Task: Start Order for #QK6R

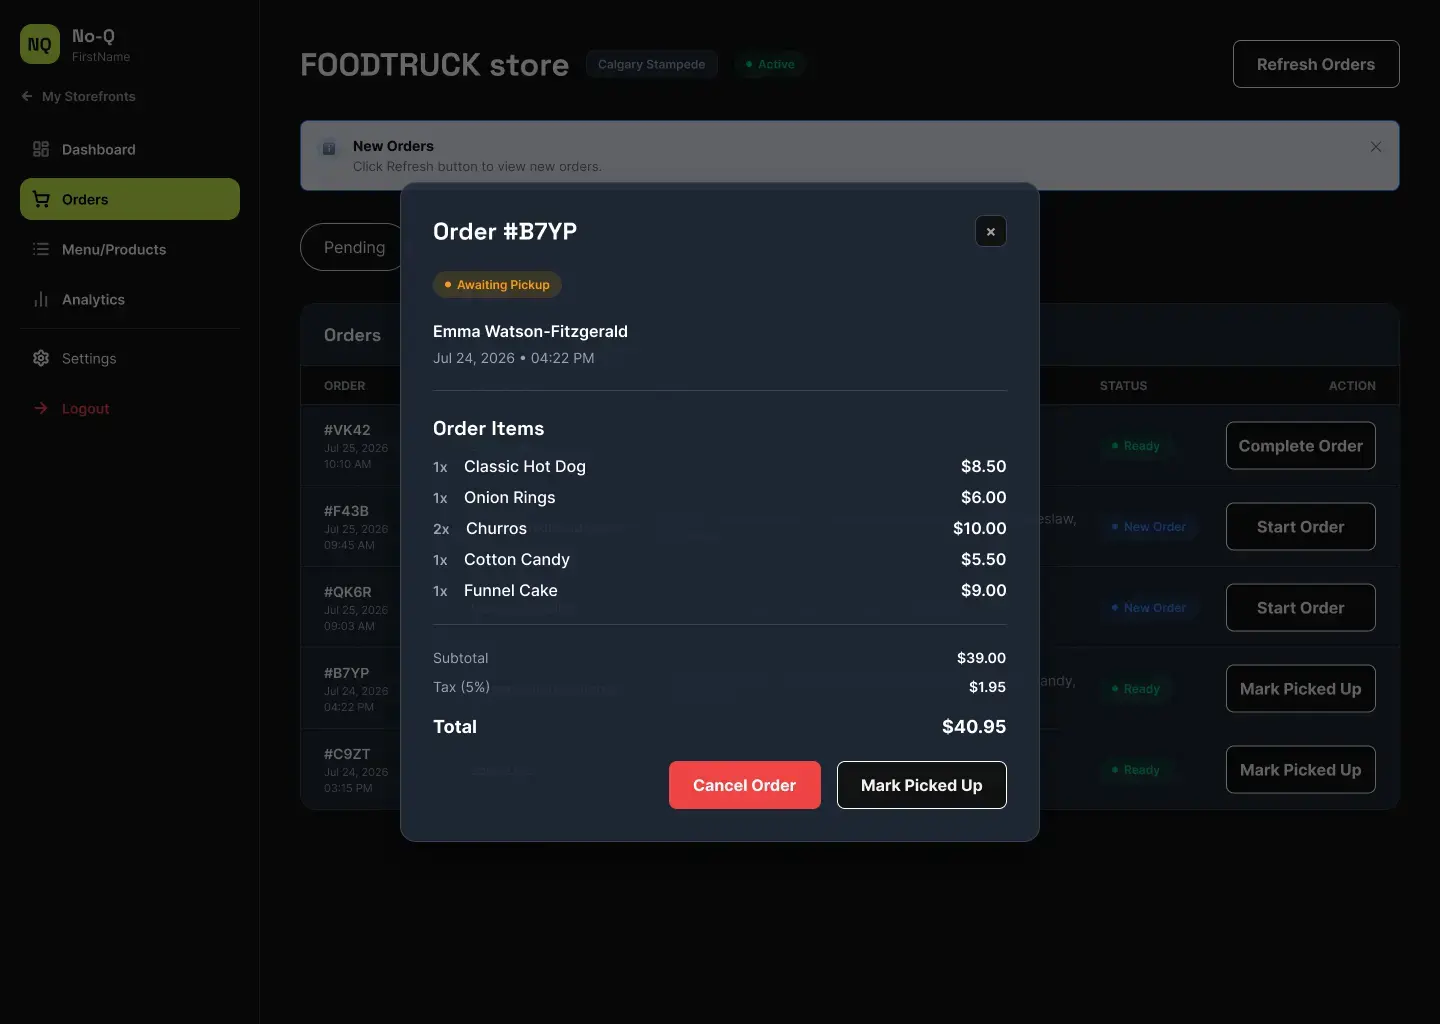Action: [x=1301, y=608]
